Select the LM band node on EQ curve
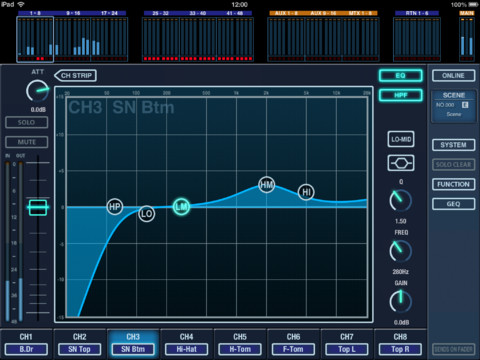Screen dimensions: 480x360 pos(181,207)
